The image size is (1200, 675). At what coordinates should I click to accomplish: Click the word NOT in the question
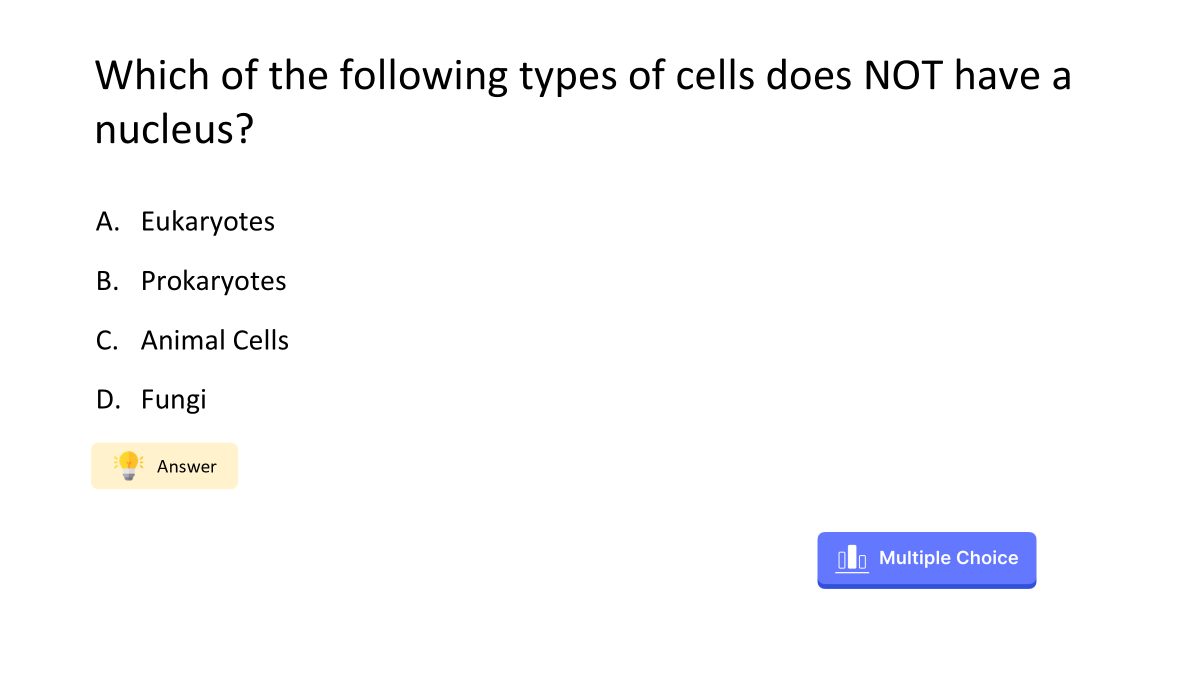[x=903, y=76]
